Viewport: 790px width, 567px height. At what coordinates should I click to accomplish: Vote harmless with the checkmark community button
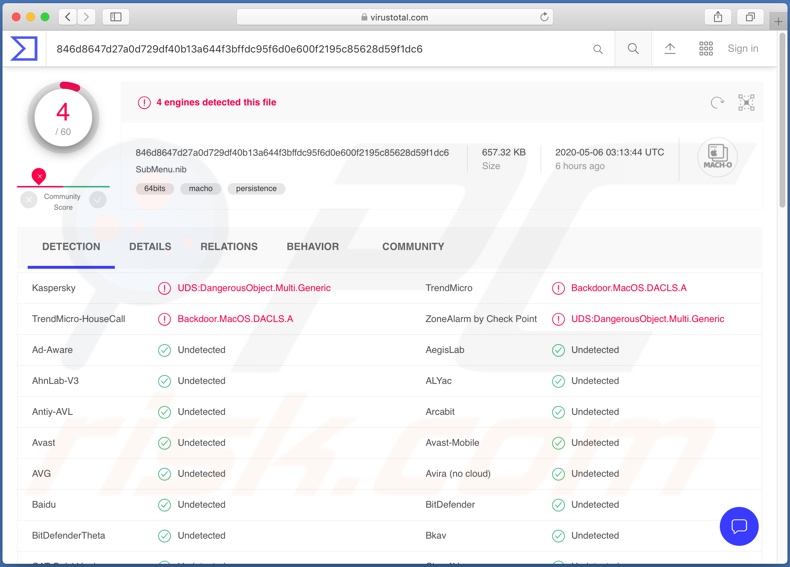tap(98, 200)
